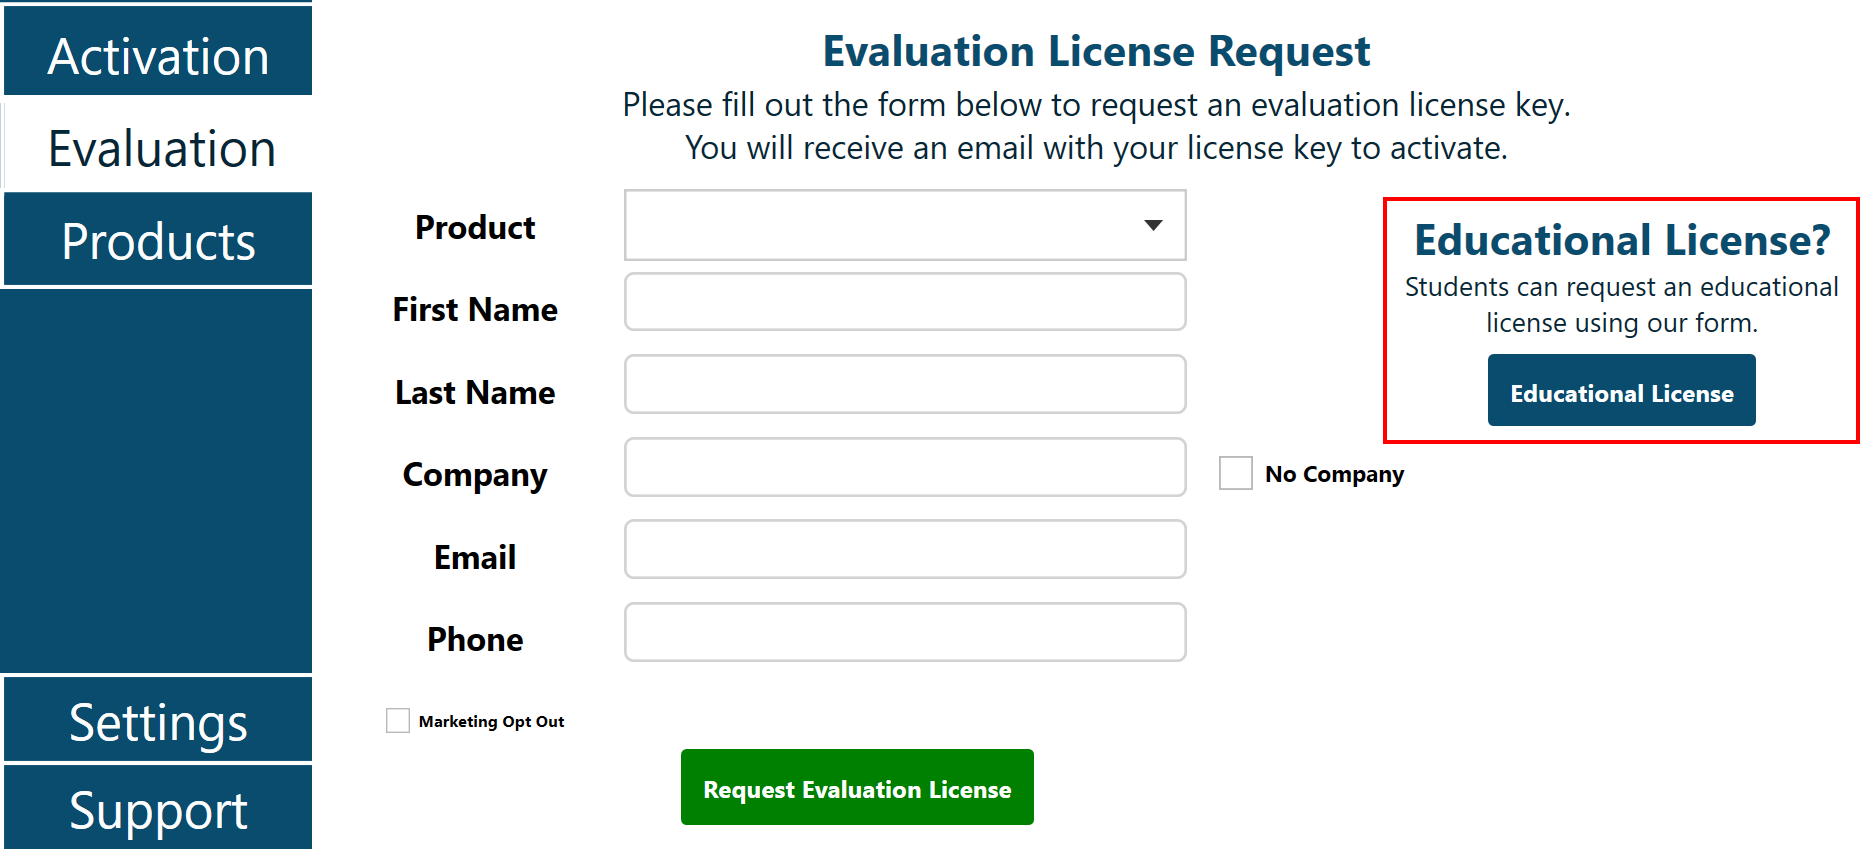
Task: Expand the Product dropdown arrow
Action: [1153, 226]
